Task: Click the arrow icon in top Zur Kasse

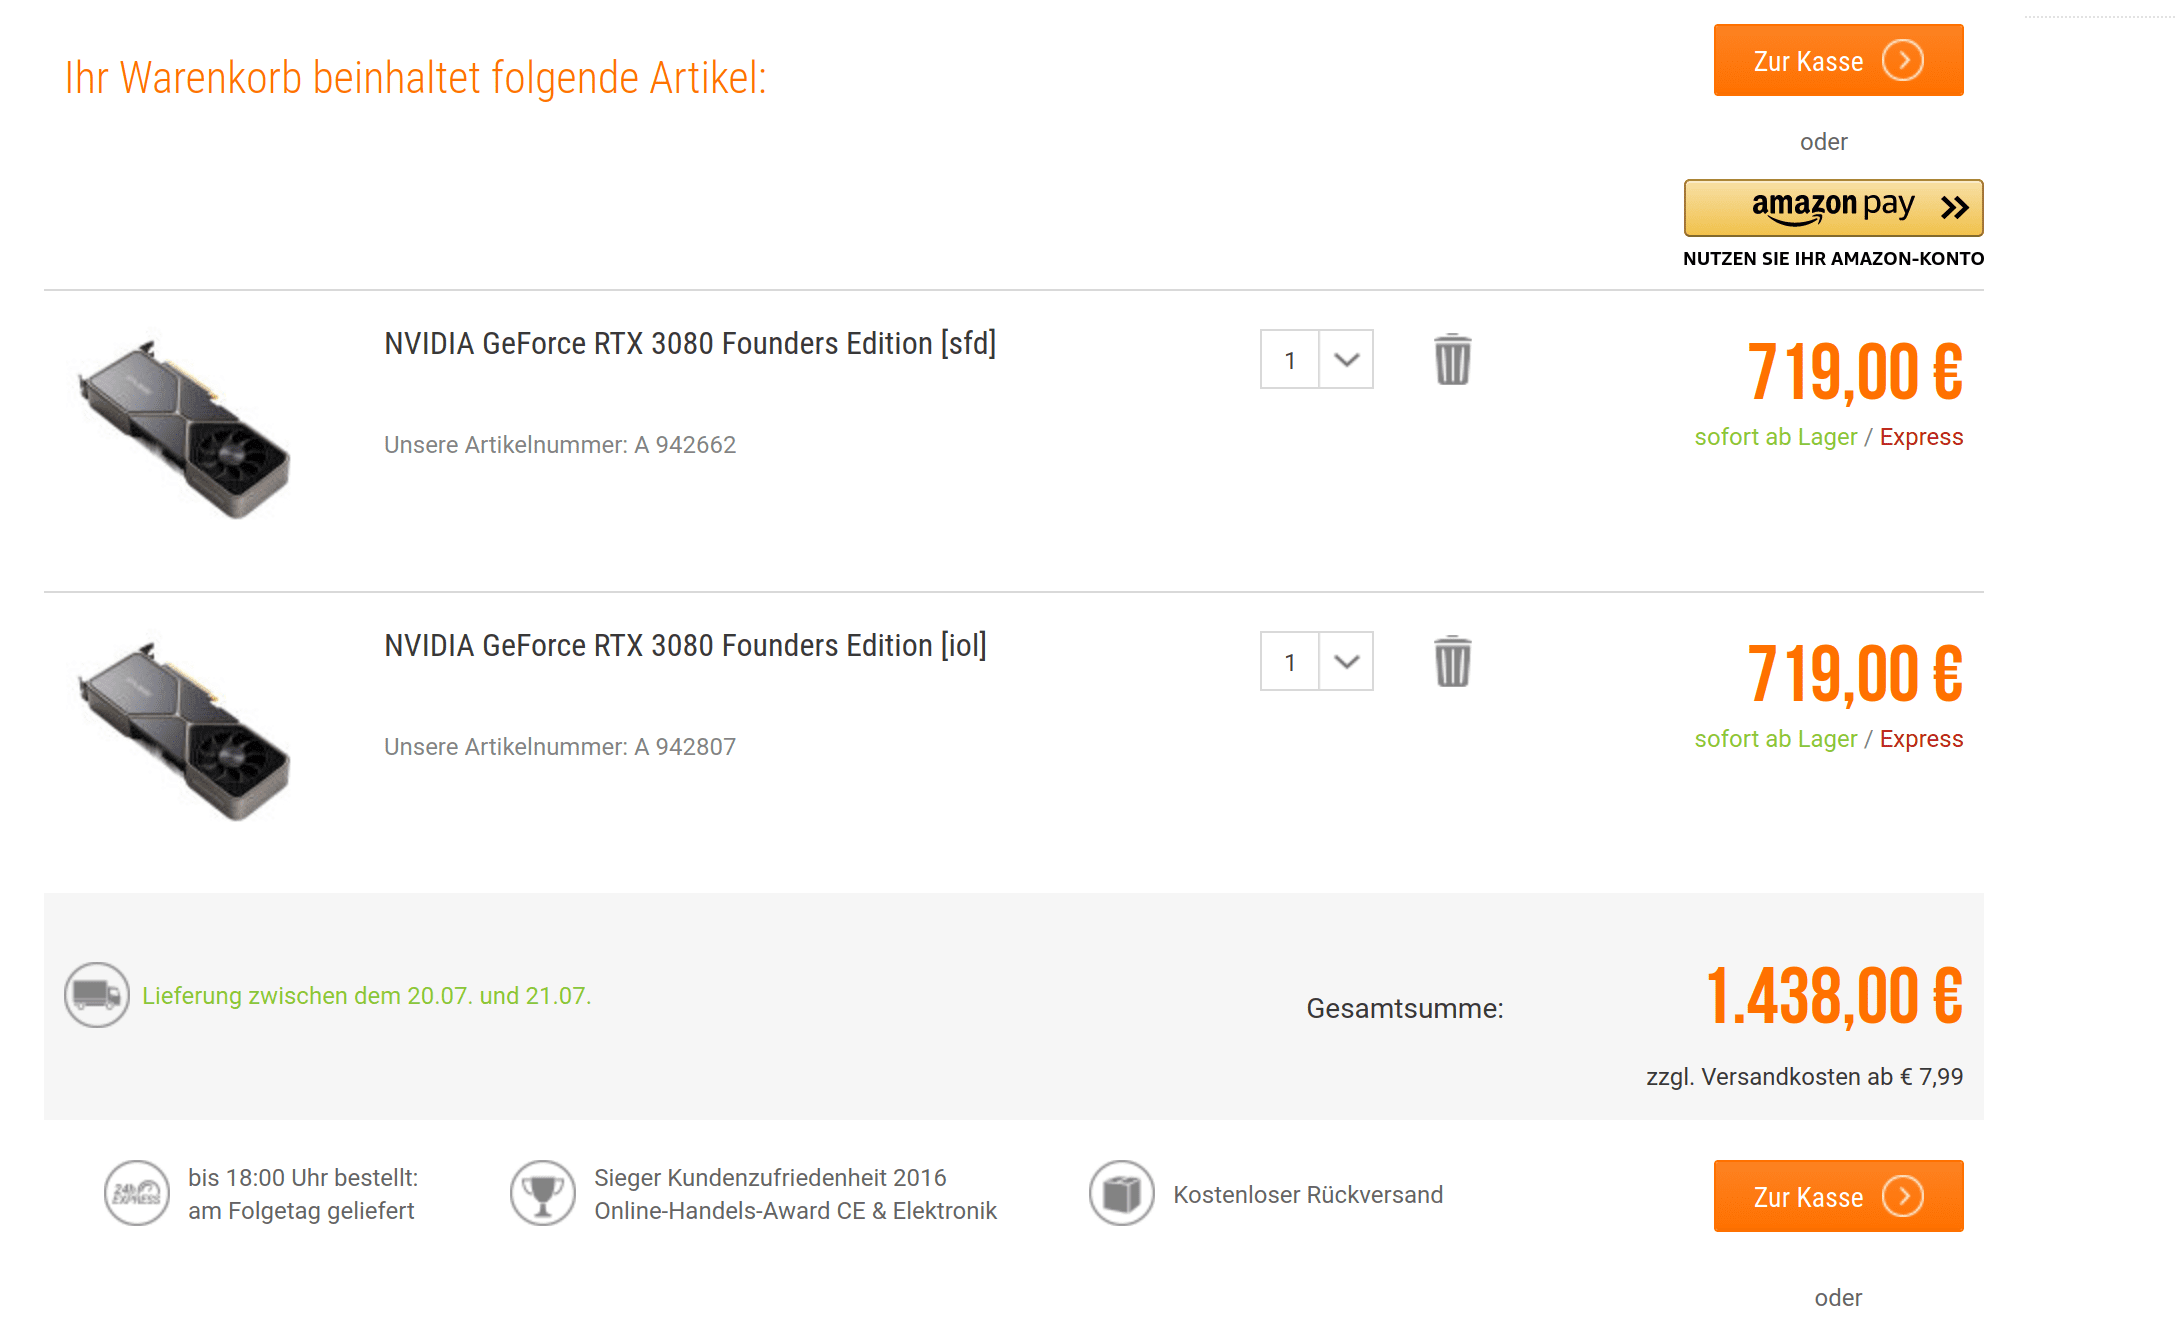Action: pyautogui.click(x=1902, y=61)
